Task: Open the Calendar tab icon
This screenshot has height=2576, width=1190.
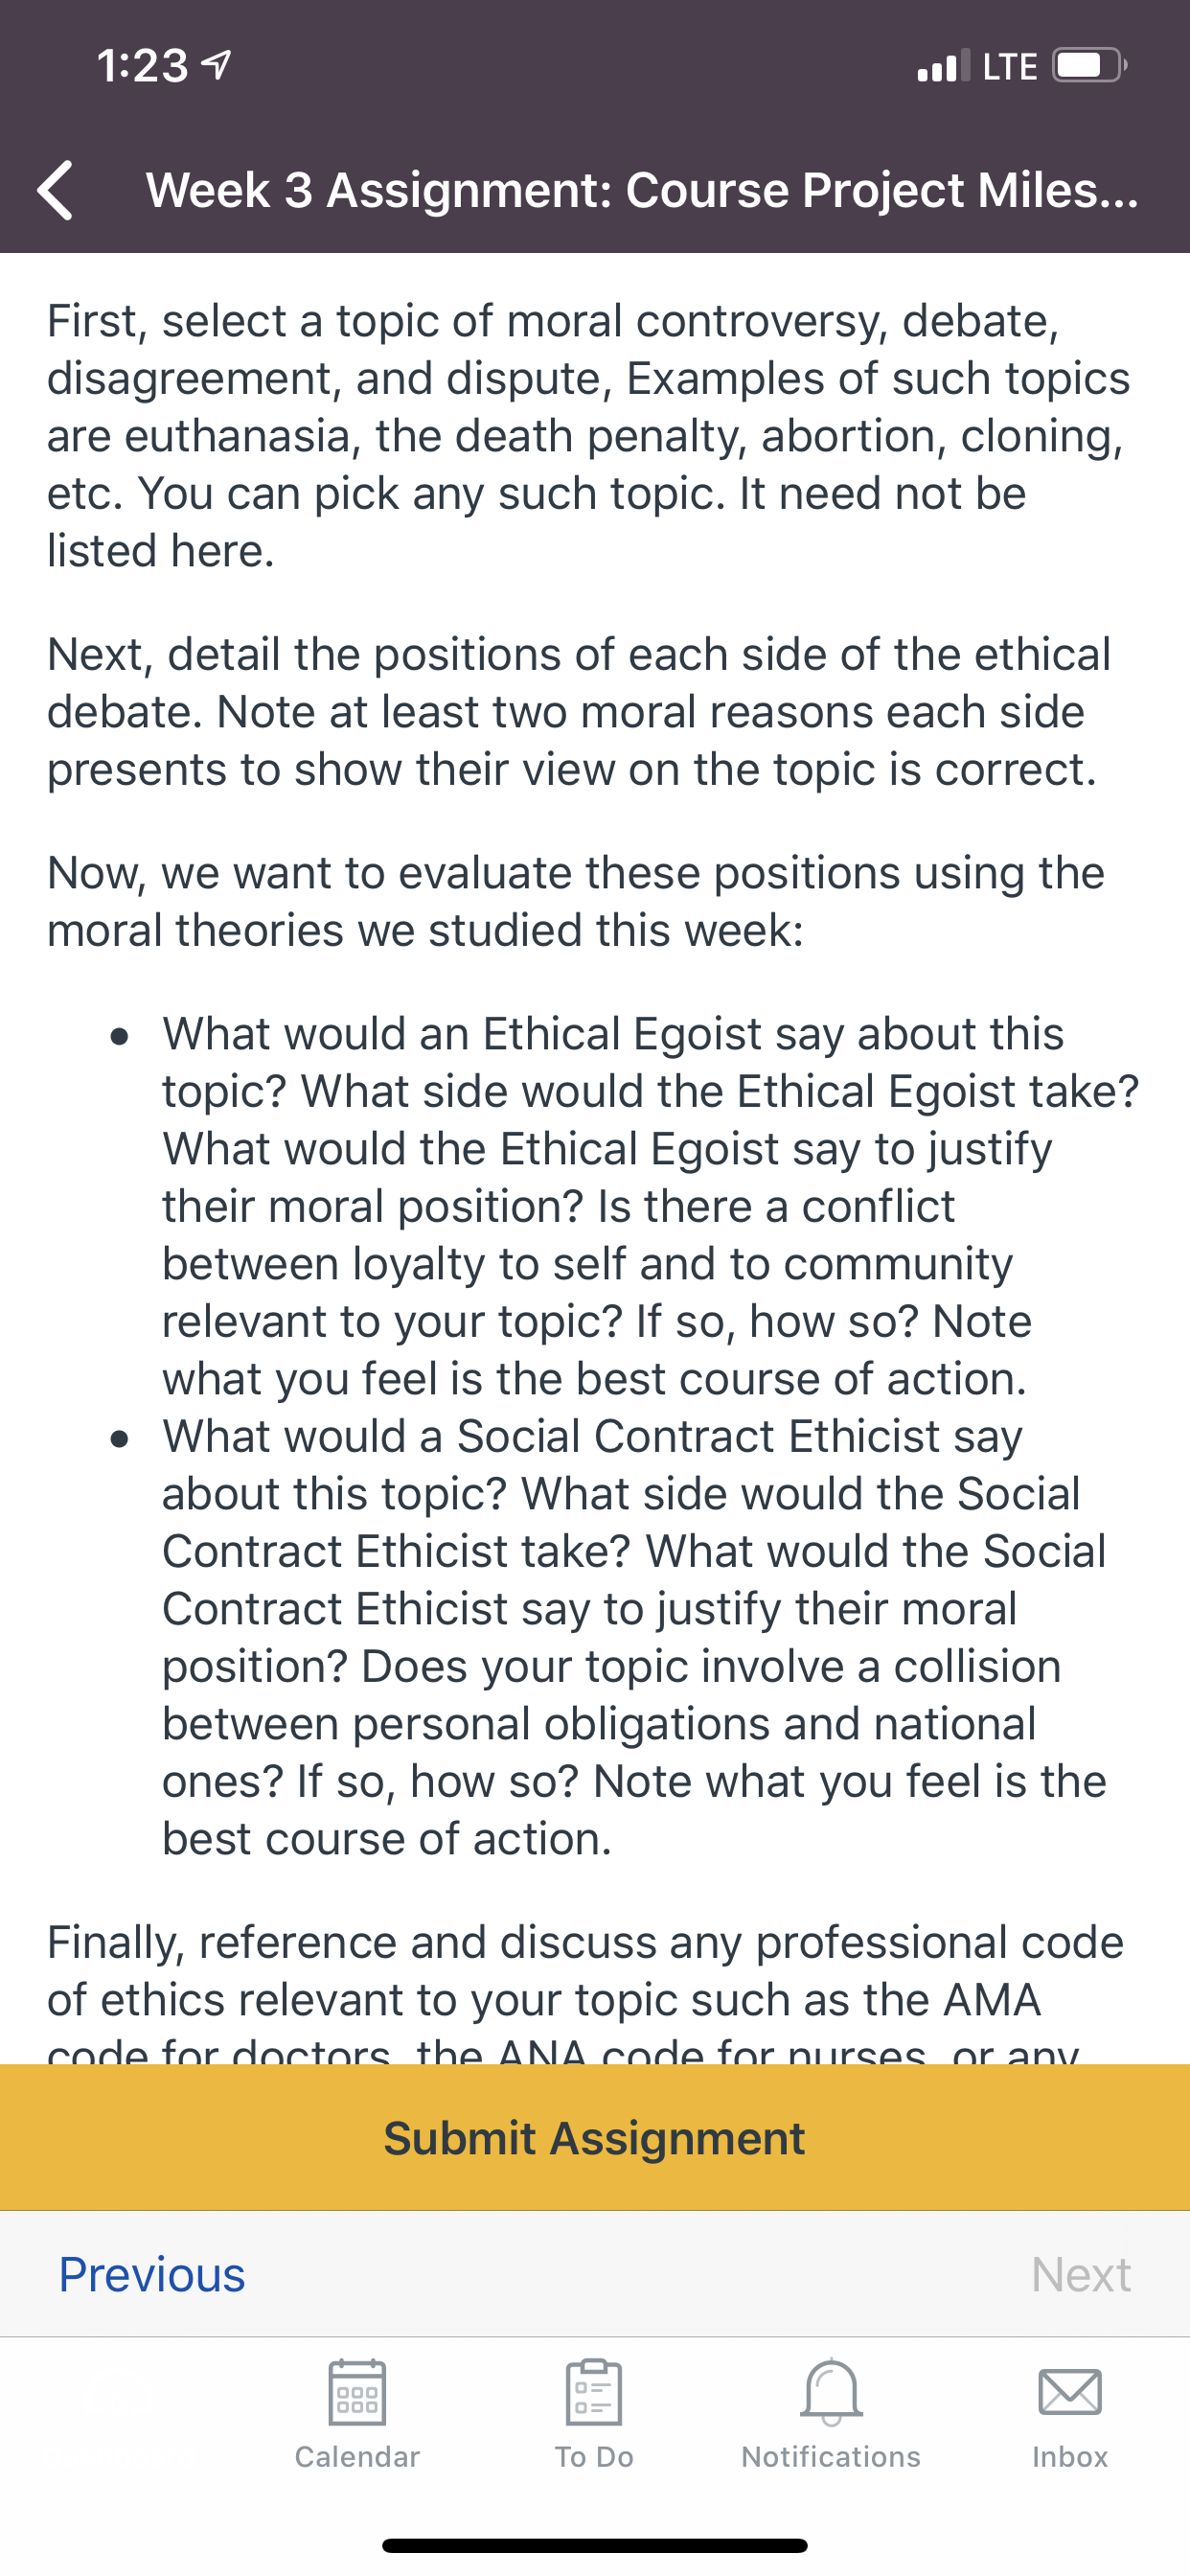Action: [357, 2392]
